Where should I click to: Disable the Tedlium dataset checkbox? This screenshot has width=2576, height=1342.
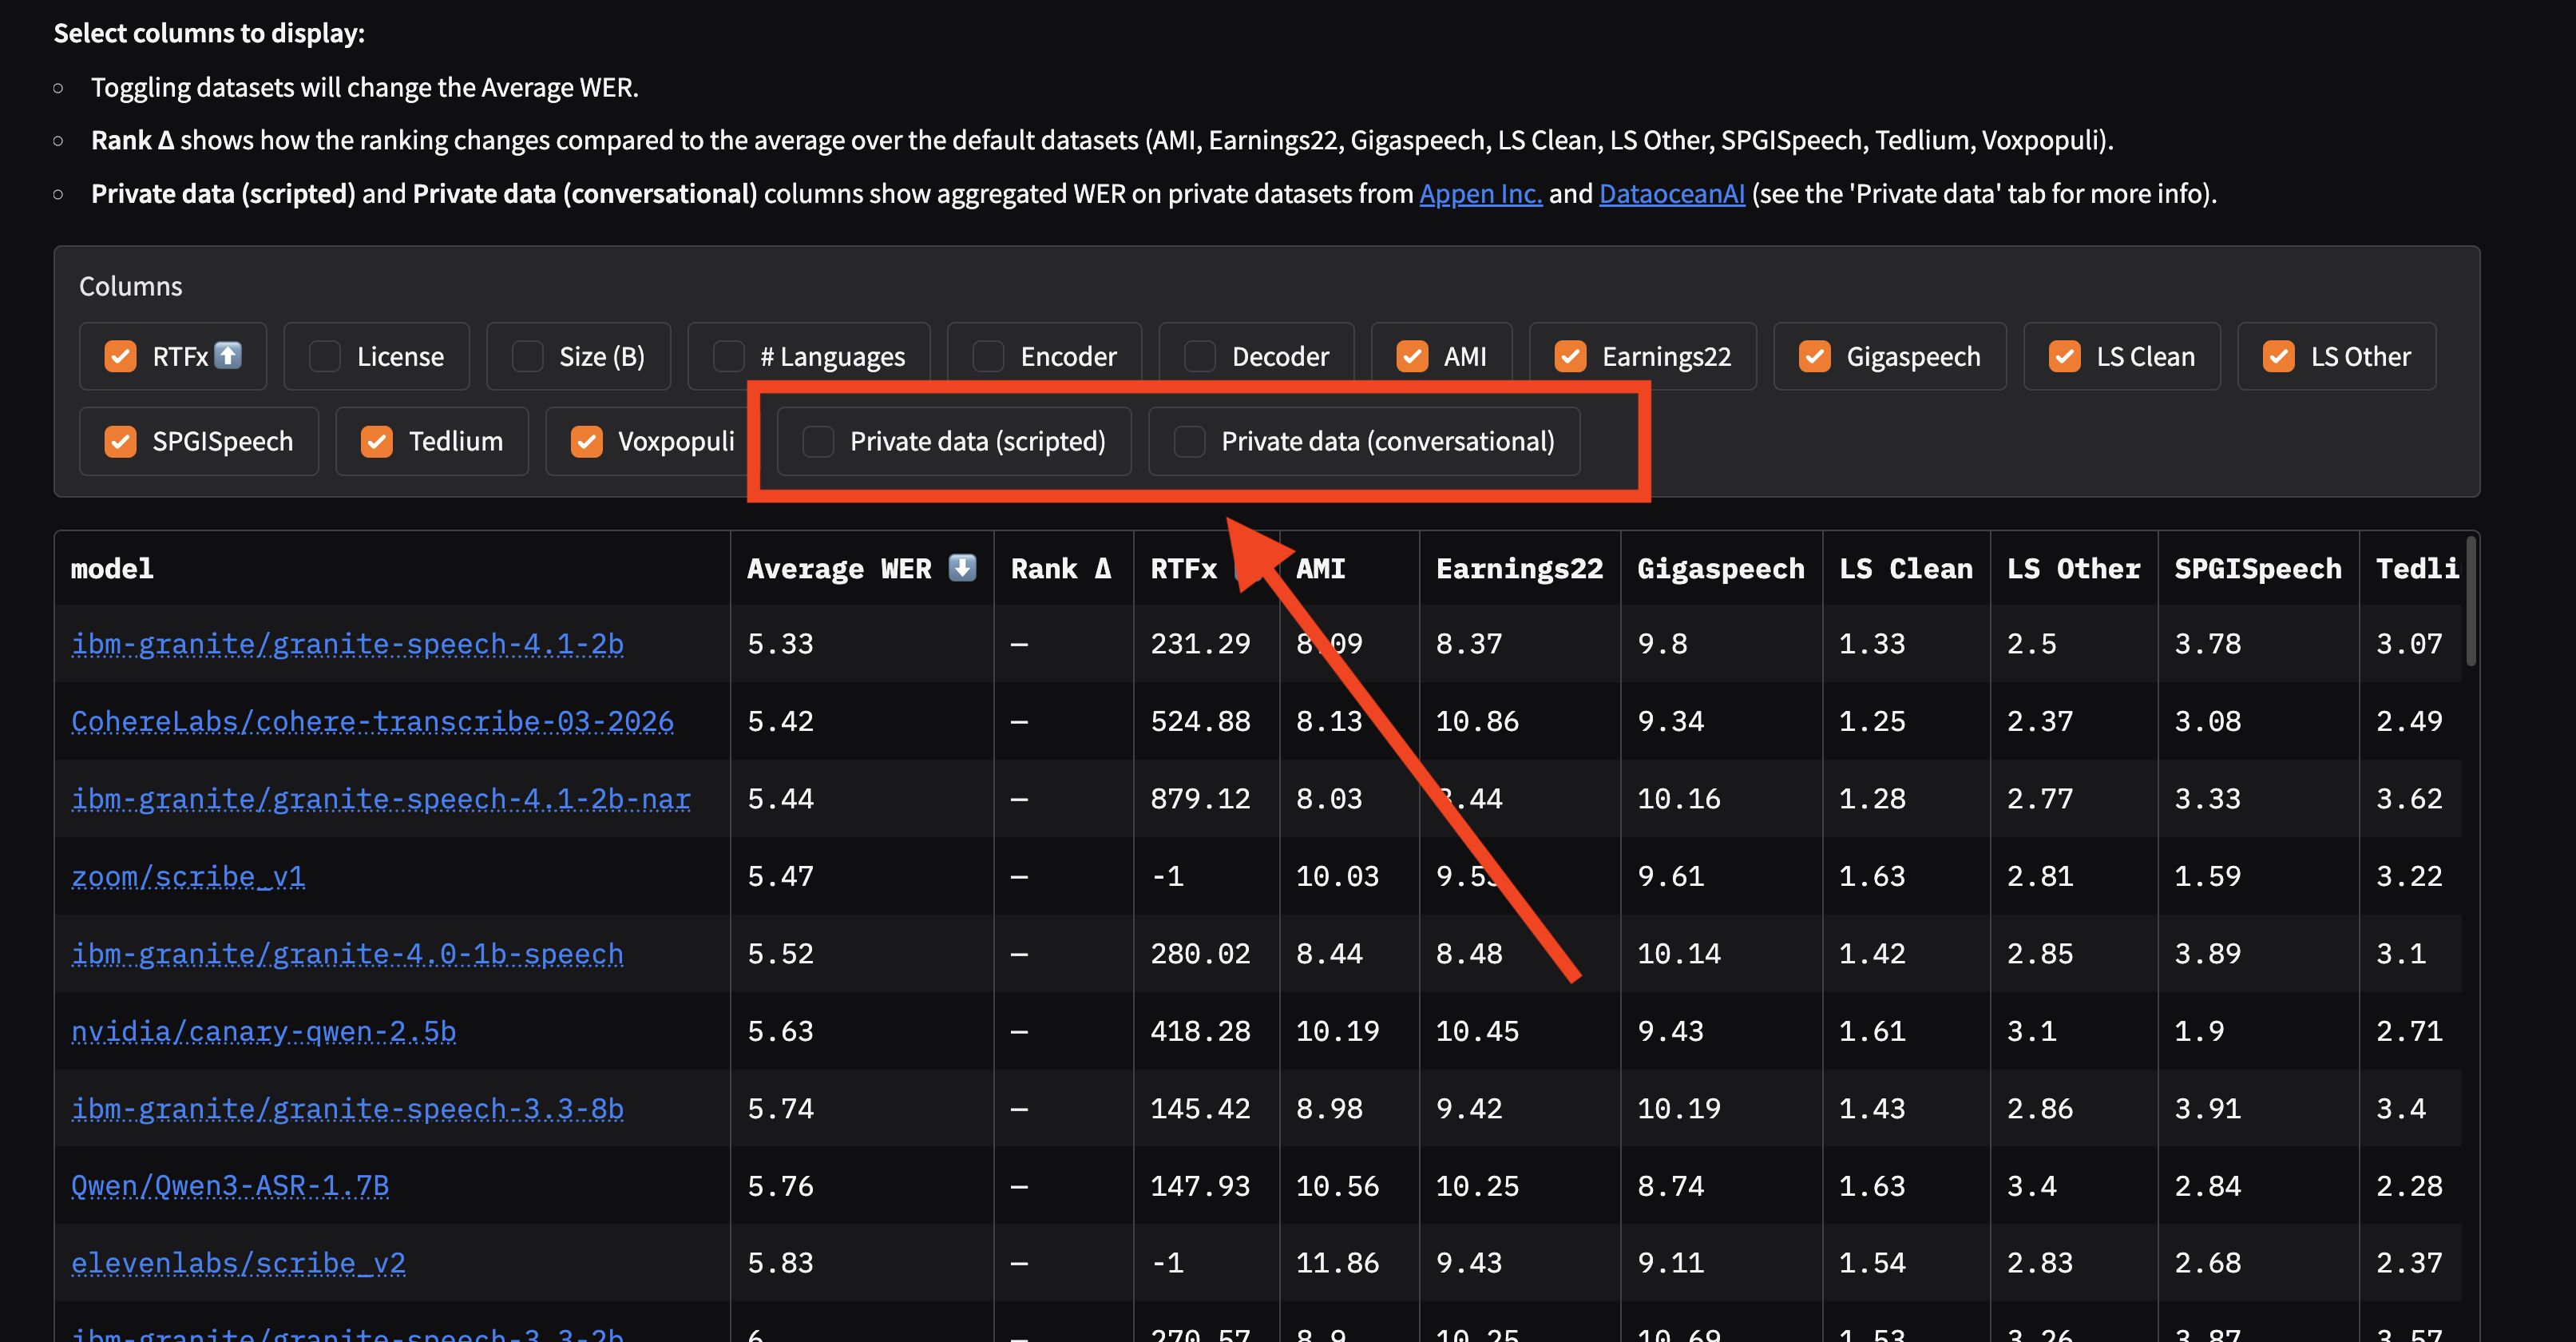[377, 441]
